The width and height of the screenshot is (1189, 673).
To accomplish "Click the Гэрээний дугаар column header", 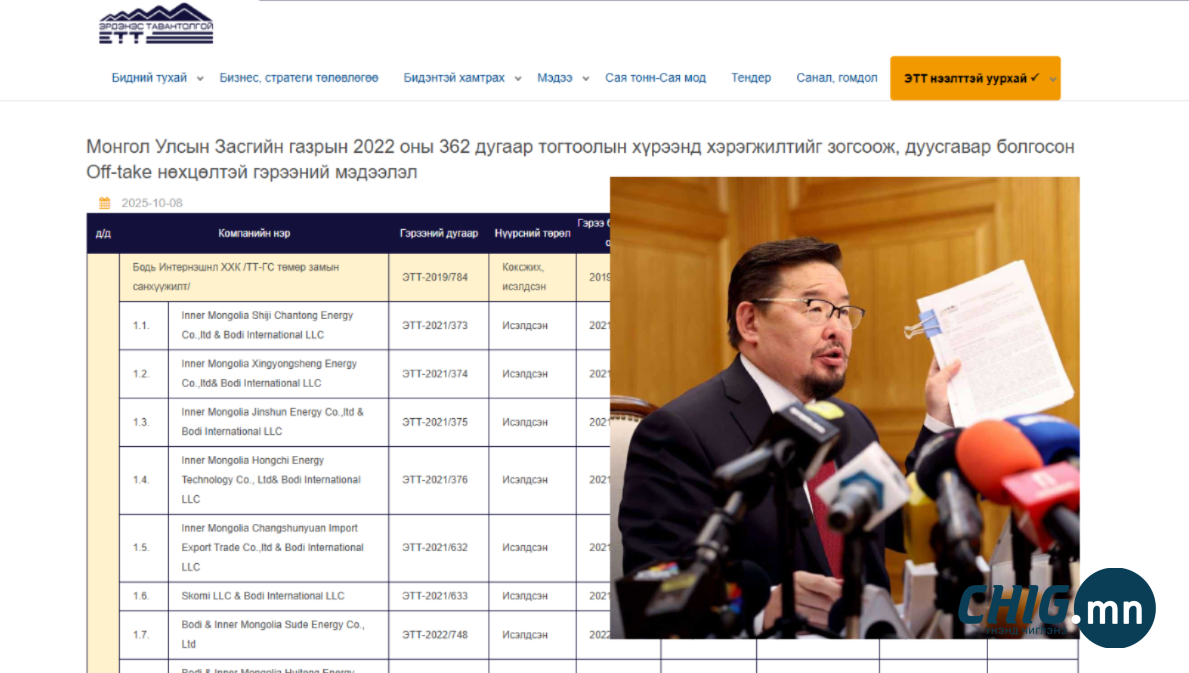I will (x=439, y=233).
